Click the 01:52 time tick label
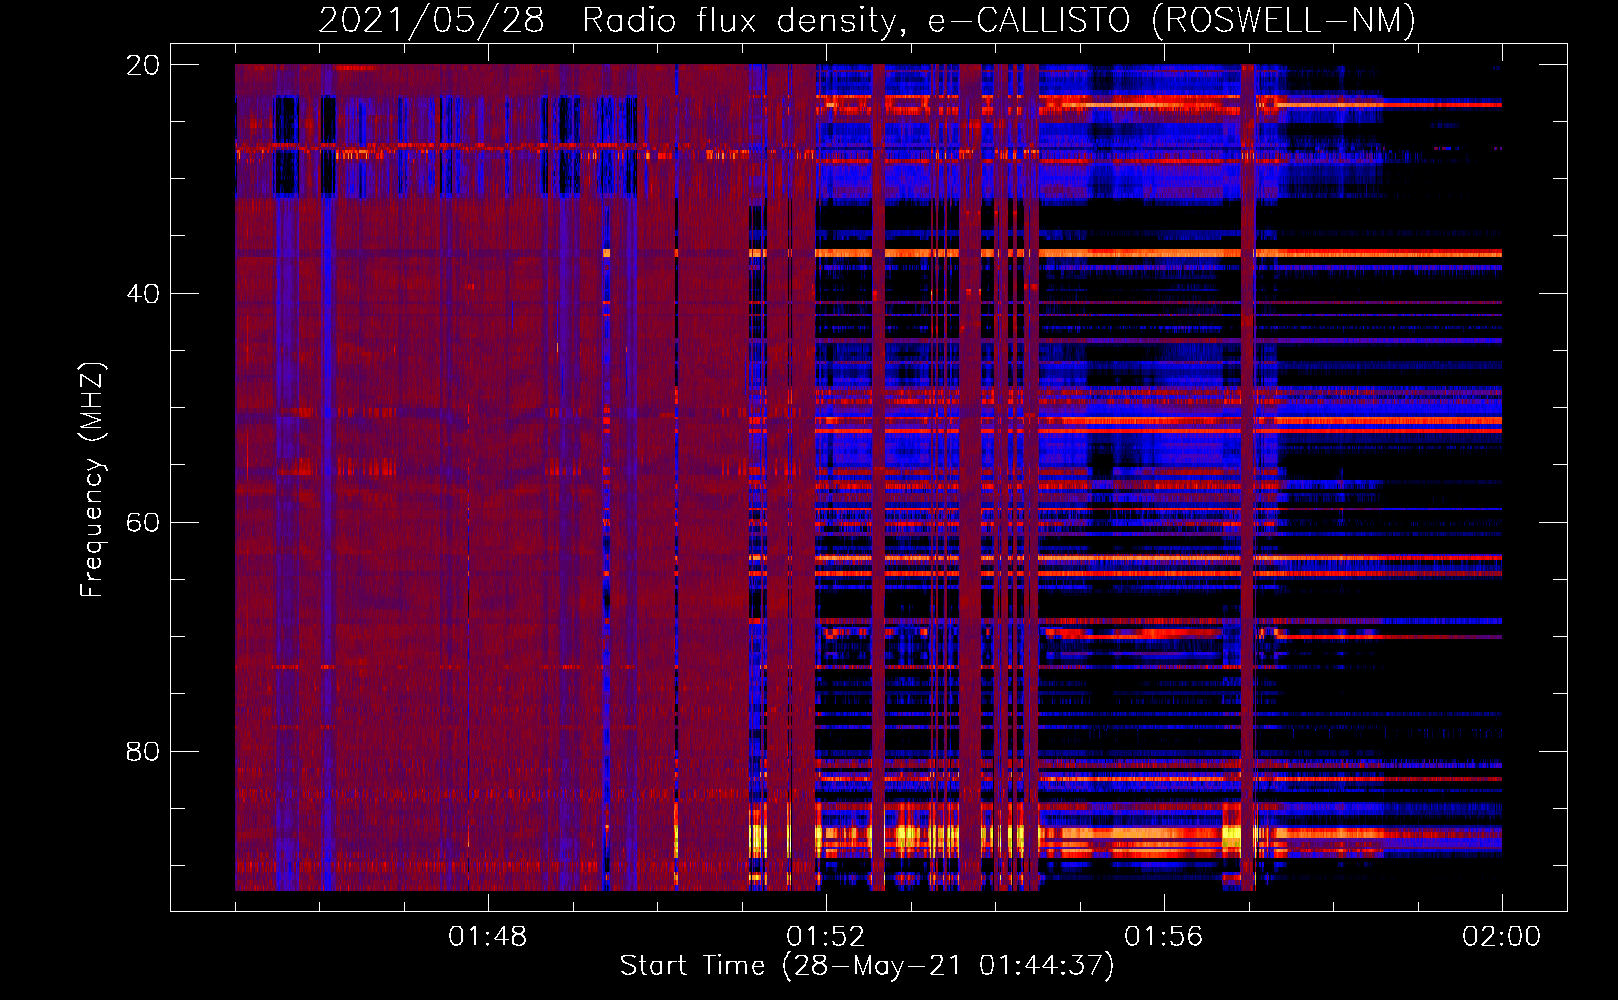This screenshot has width=1618, height=1000. coord(825,937)
